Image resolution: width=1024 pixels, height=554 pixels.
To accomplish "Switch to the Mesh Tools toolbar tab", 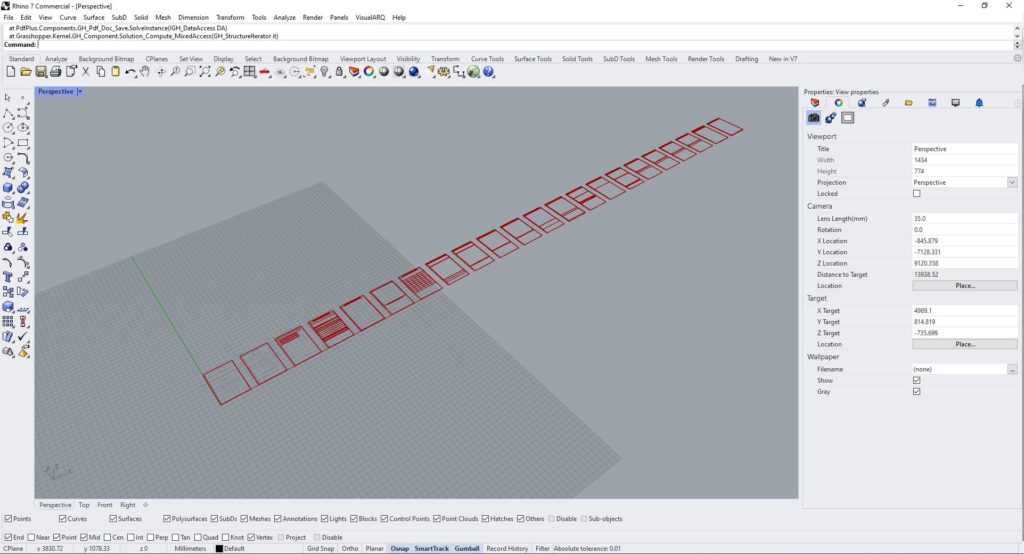I will pos(661,59).
